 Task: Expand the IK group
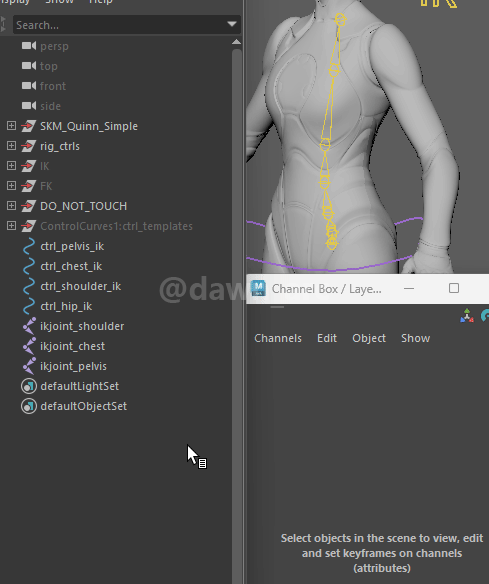click(x=12, y=166)
